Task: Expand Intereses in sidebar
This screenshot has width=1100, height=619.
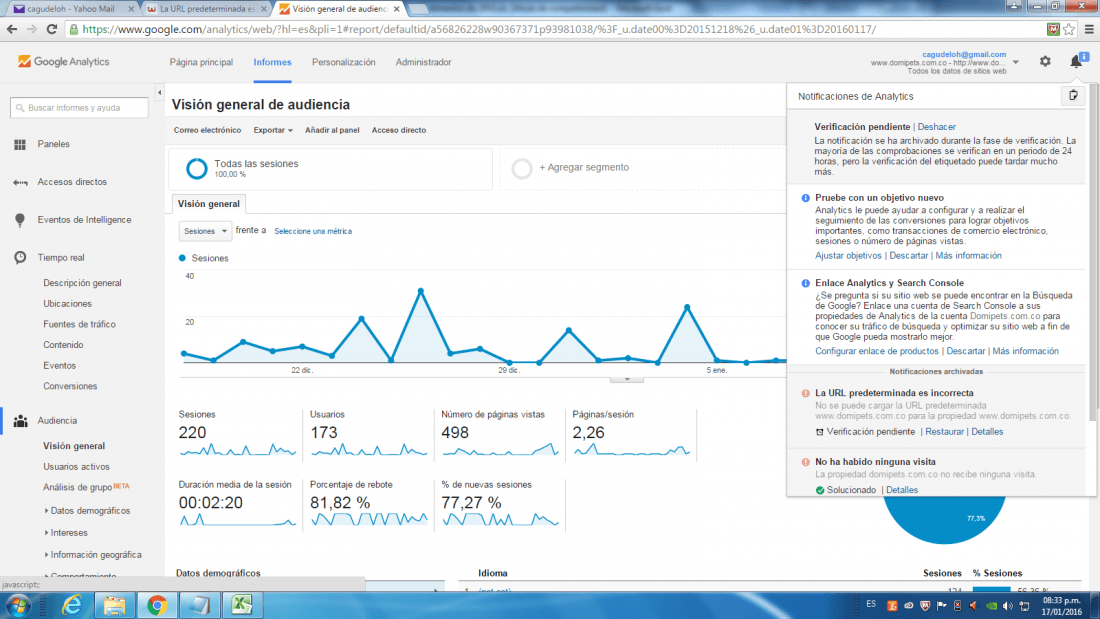Action: [46, 533]
